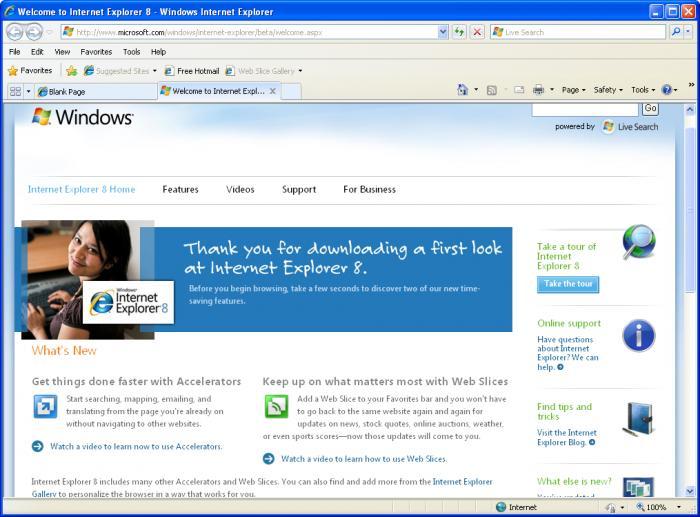Run search with the magnifier icon
Image resolution: width=700 pixels, height=517 pixels.
676,32
